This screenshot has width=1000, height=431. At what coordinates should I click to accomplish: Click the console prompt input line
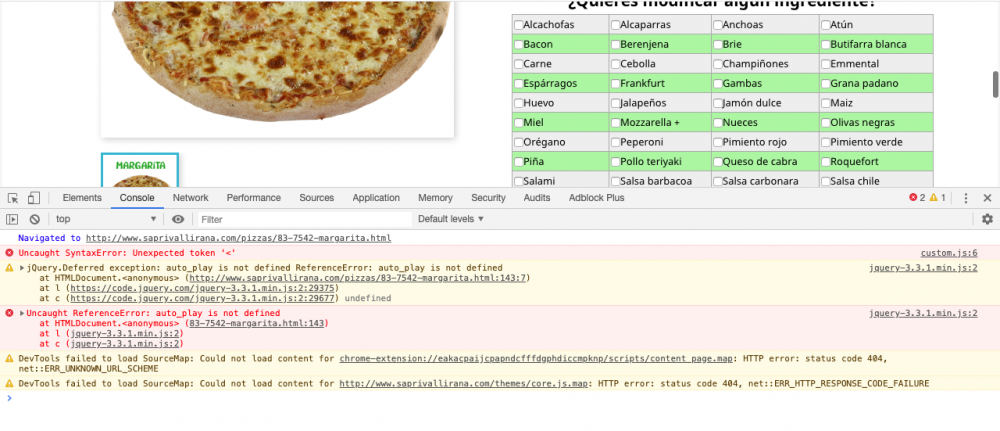tap(500, 398)
